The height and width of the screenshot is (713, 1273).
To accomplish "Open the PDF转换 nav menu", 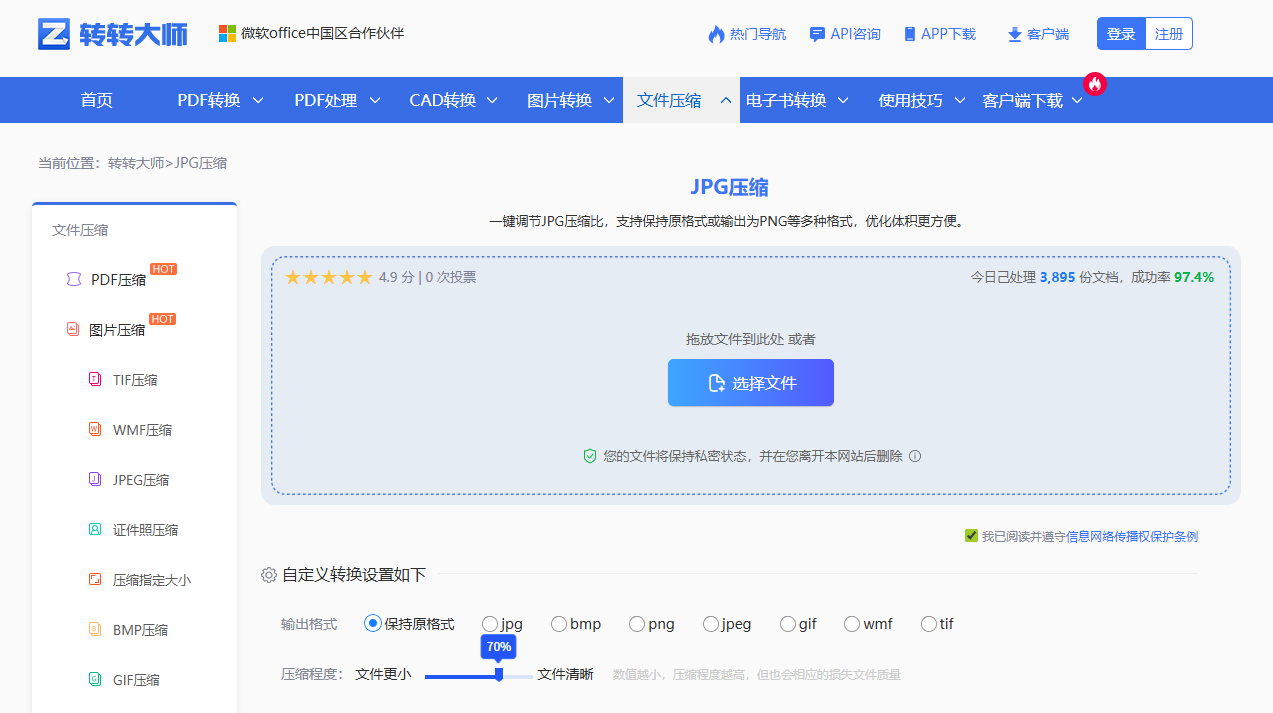I will (209, 100).
